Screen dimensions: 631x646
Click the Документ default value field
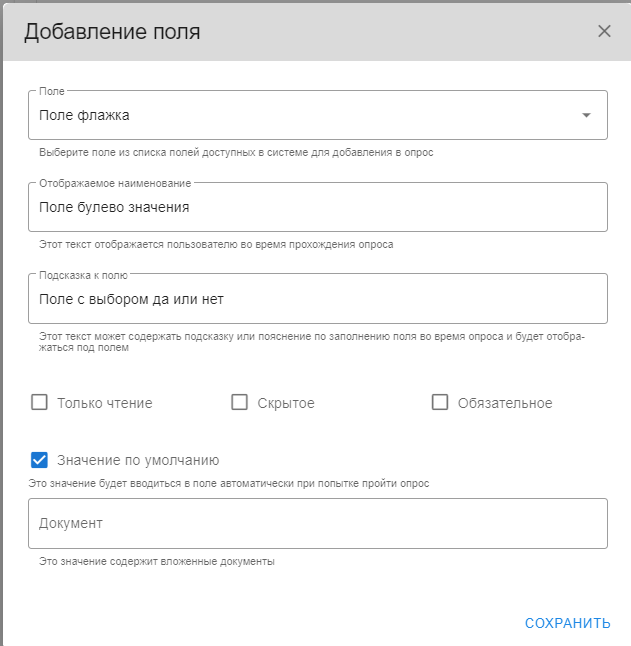coord(317,524)
